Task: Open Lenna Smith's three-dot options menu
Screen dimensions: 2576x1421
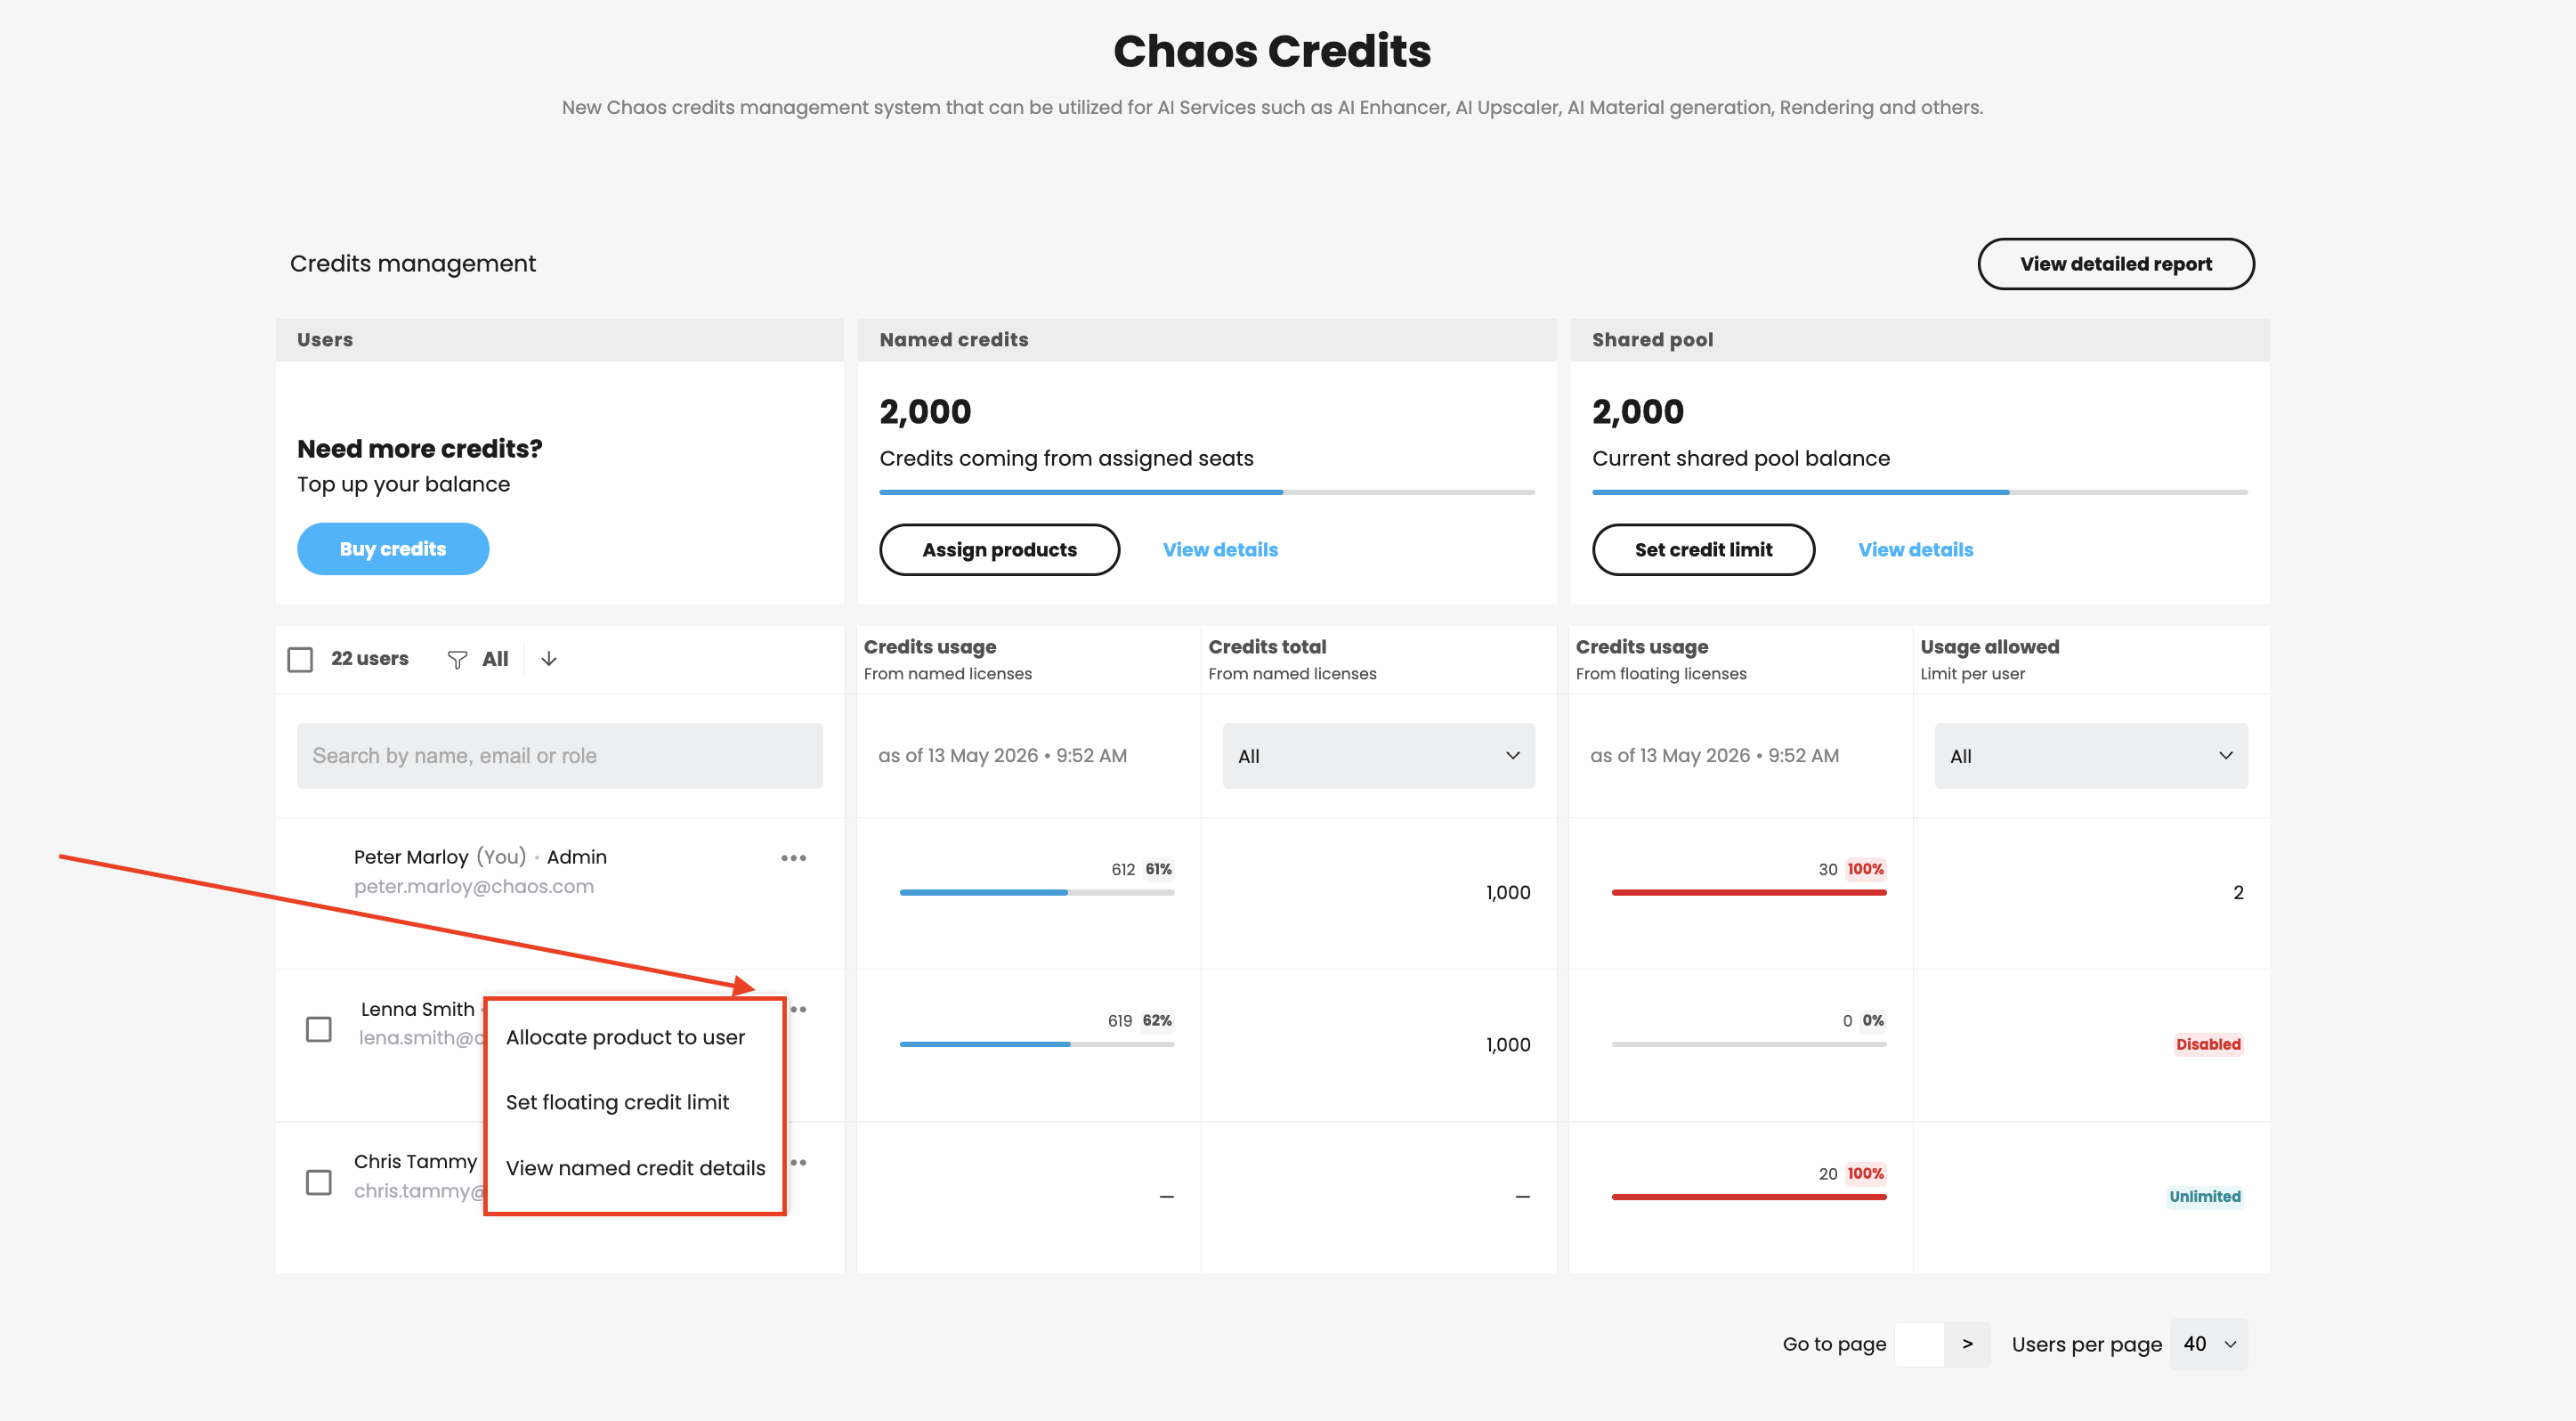Action: pyautogui.click(x=799, y=1009)
